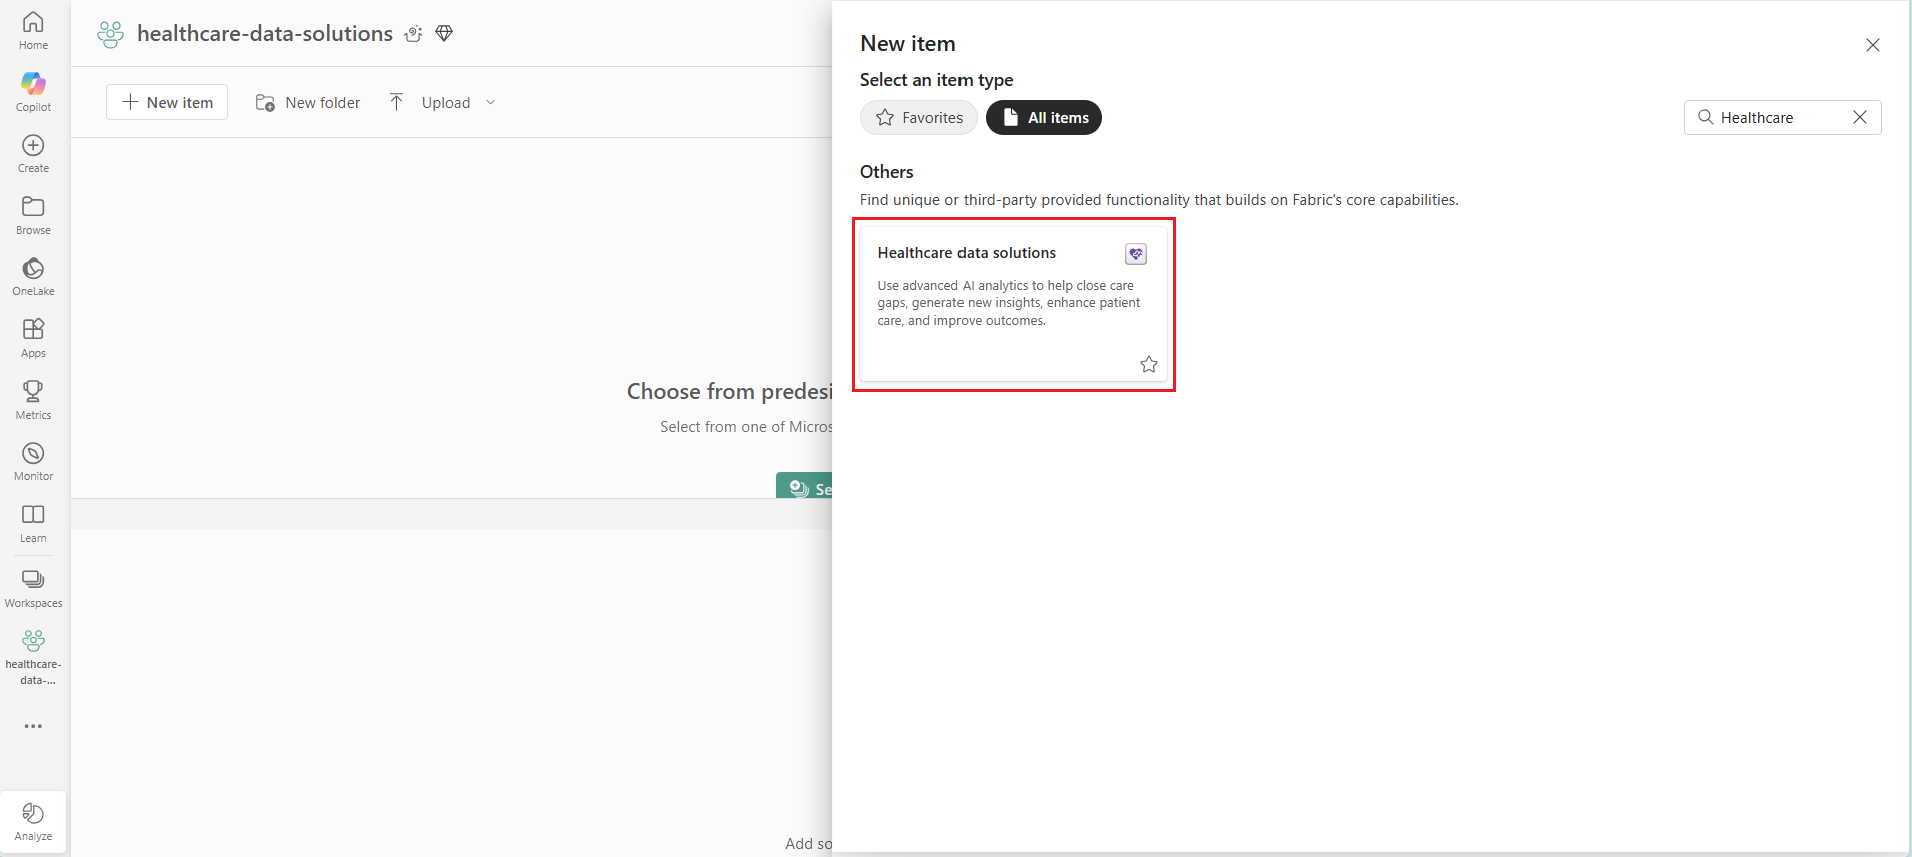Open the OneLake catalog icon

click(x=33, y=276)
